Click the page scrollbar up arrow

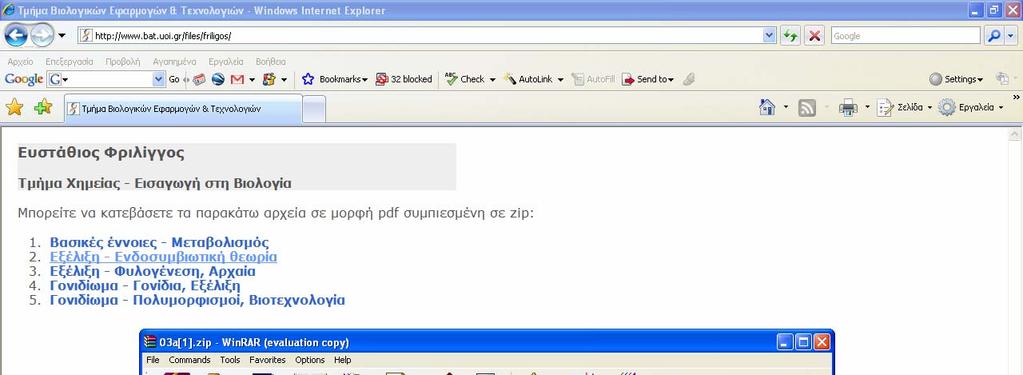point(1015,135)
